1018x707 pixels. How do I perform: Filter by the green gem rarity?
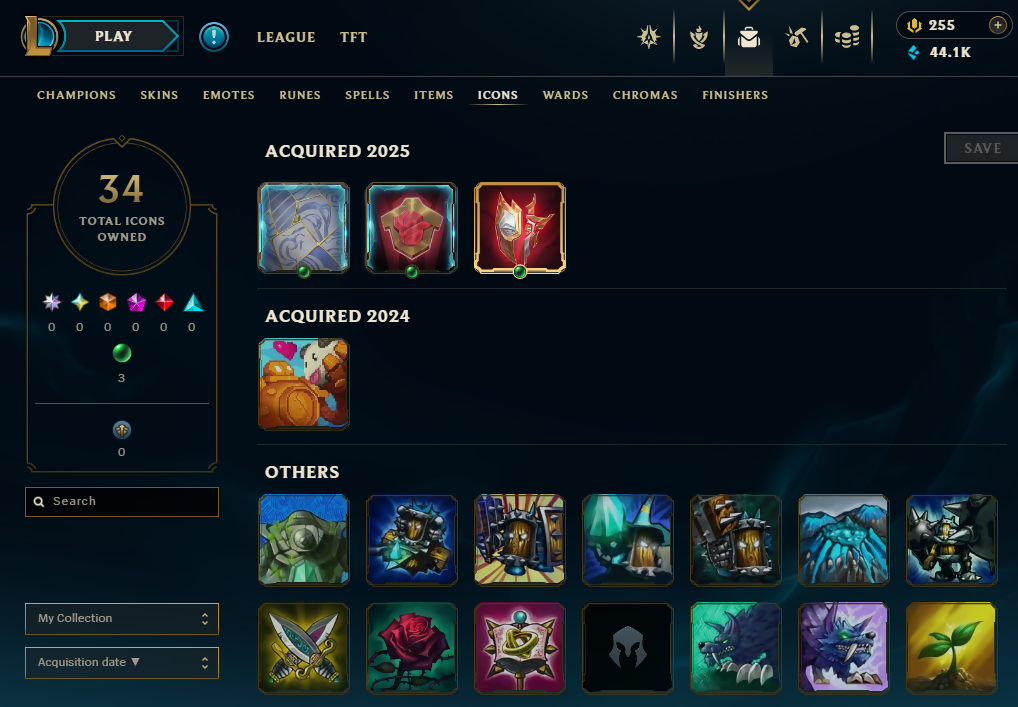(121, 353)
